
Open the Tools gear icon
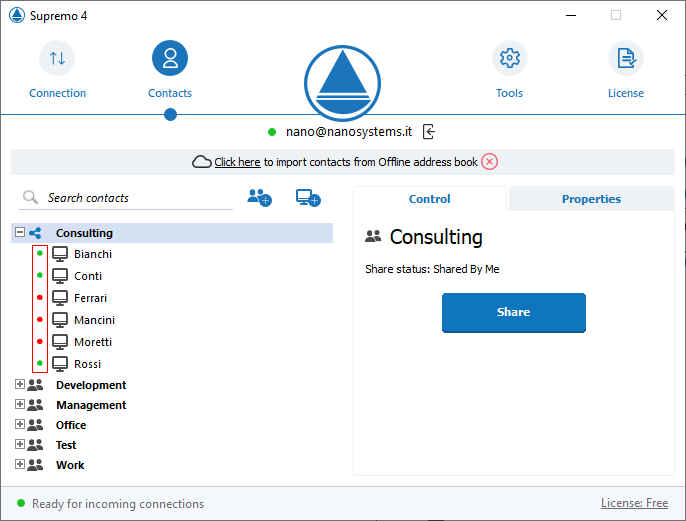tap(510, 58)
